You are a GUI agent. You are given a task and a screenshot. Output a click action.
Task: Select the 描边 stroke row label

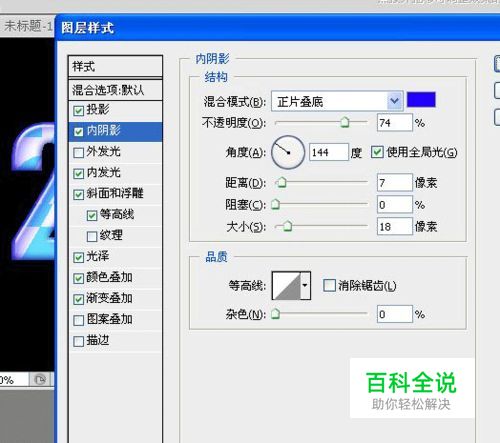click(x=98, y=340)
